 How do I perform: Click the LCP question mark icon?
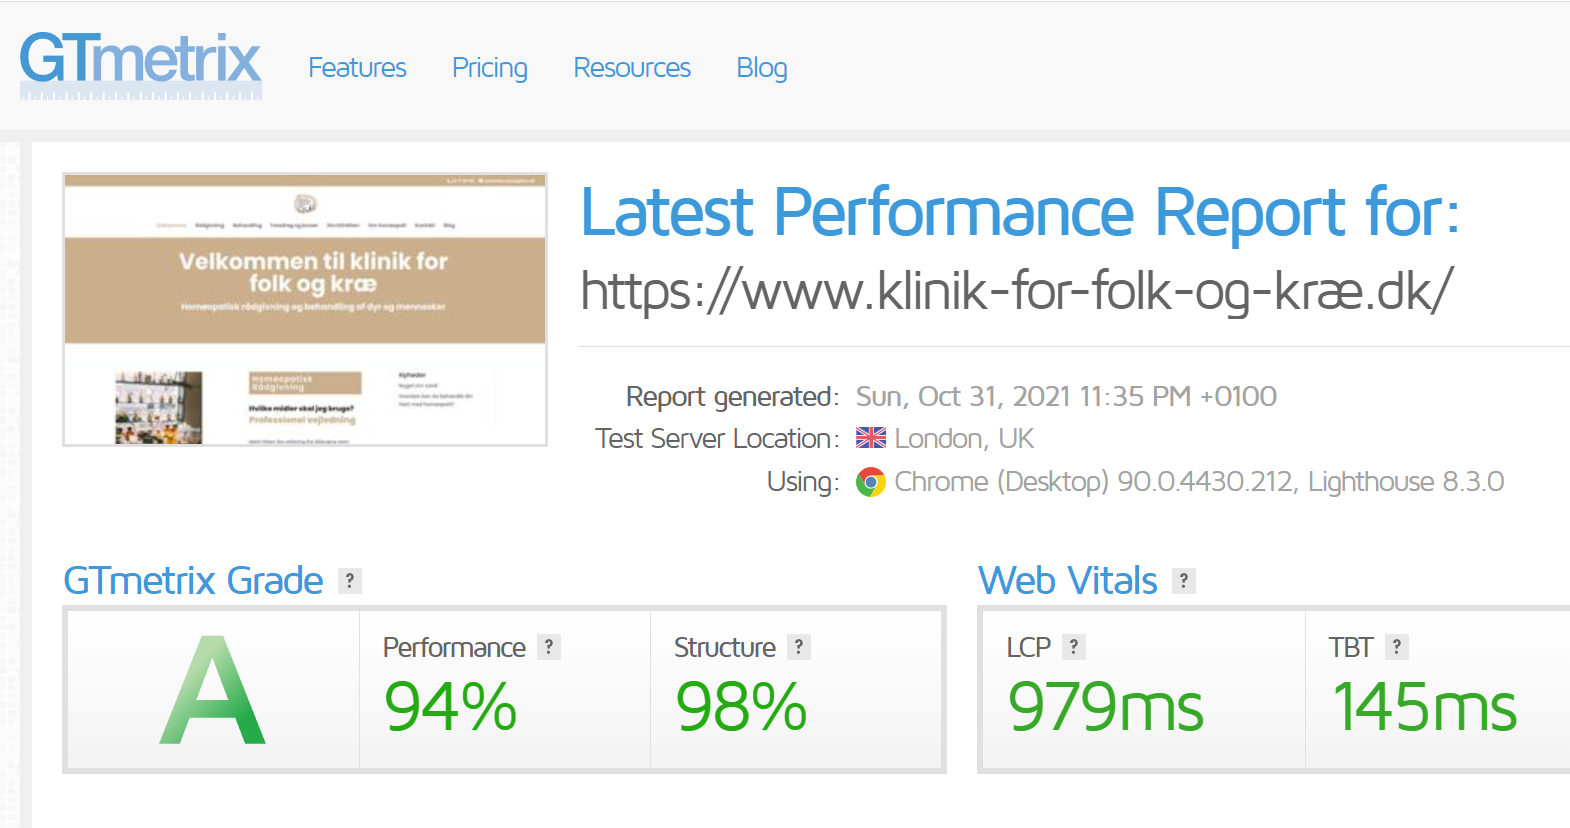click(x=1073, y=647)
